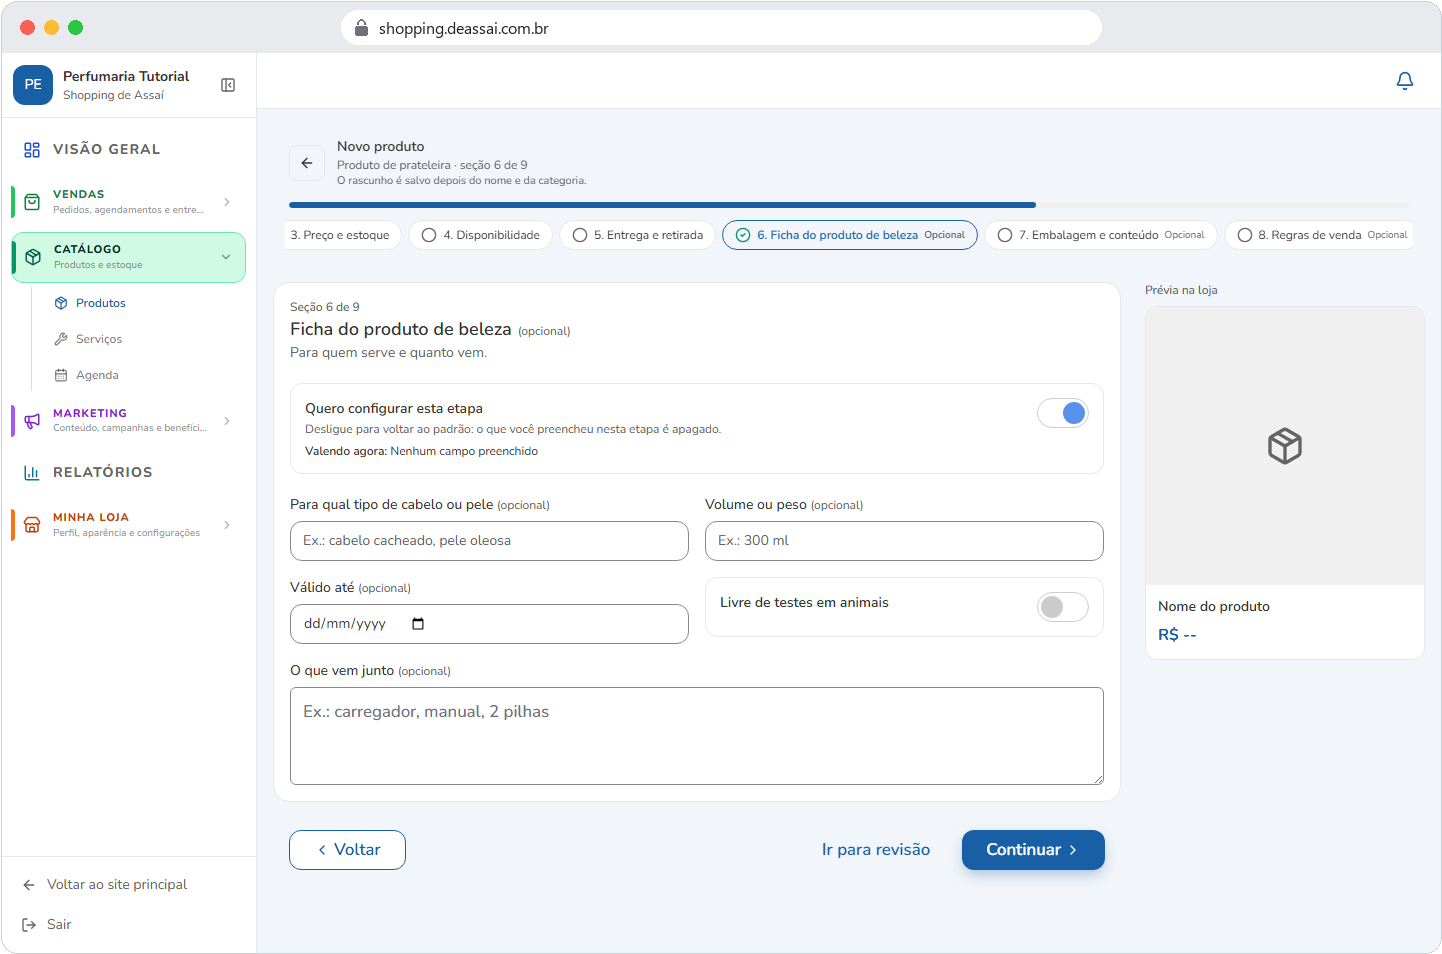Expand the Marketing menu chevron
This screenshot has width=1442, height=954.
(227, 421)
